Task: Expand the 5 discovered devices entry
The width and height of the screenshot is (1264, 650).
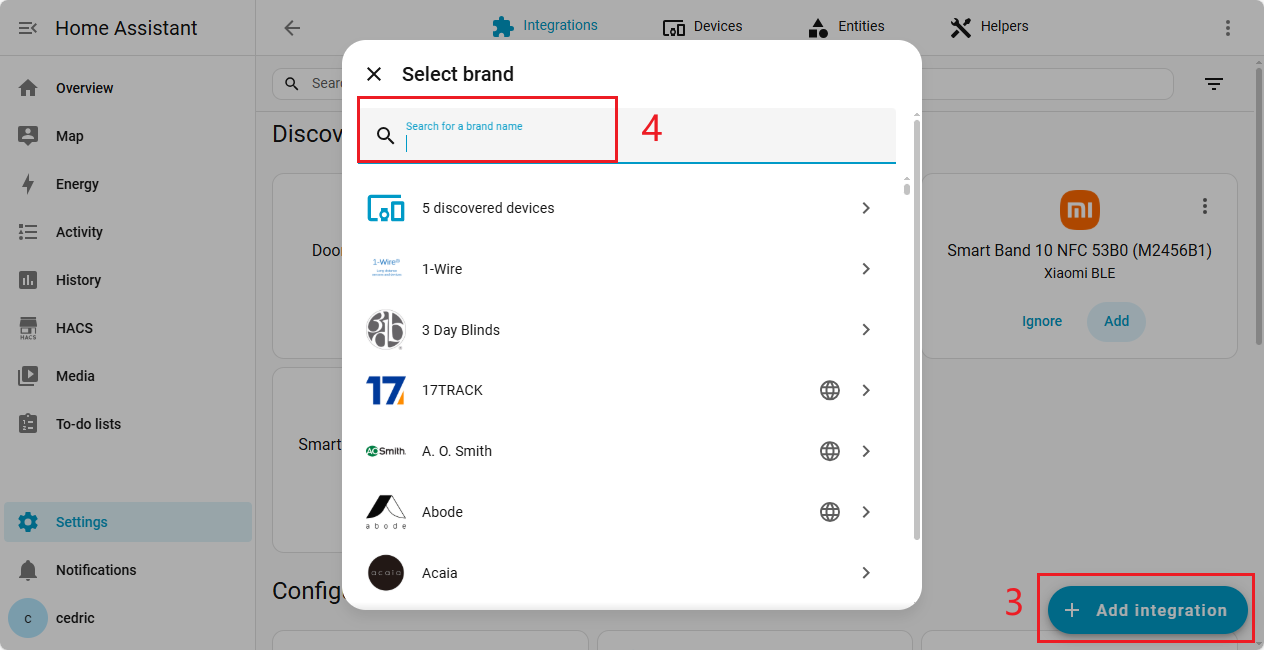Action: pyautogui.click(x=866, y=208)
